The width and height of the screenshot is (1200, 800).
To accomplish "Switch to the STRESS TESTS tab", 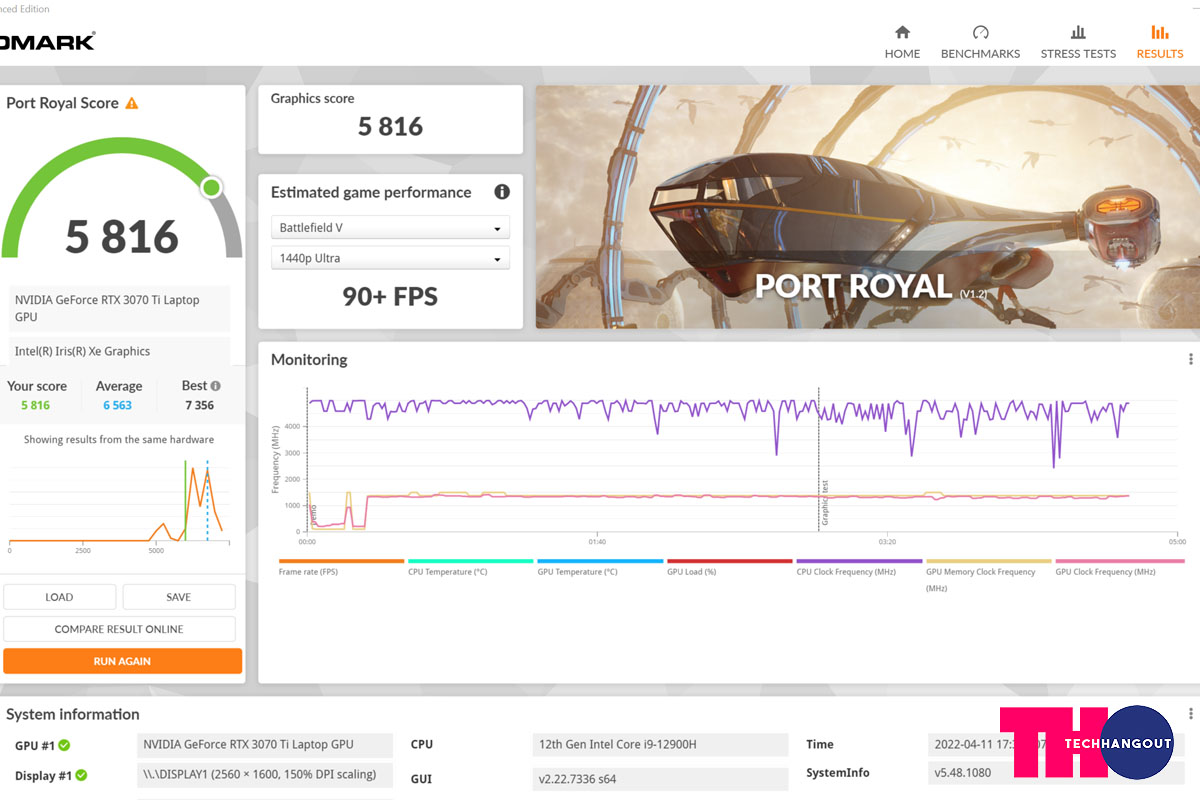I will click(1078, 42).
